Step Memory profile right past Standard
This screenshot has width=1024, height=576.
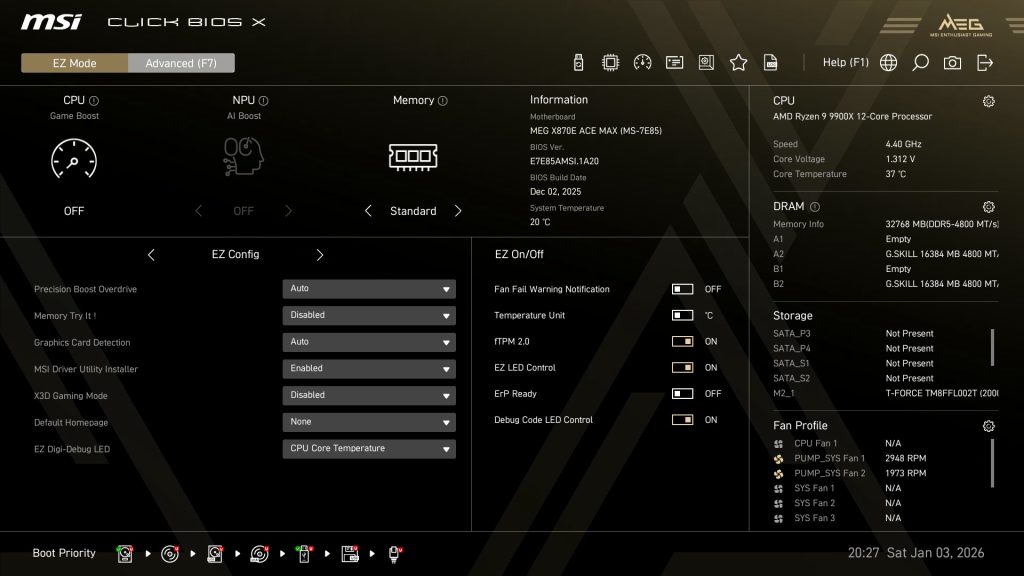coord(458,211)
